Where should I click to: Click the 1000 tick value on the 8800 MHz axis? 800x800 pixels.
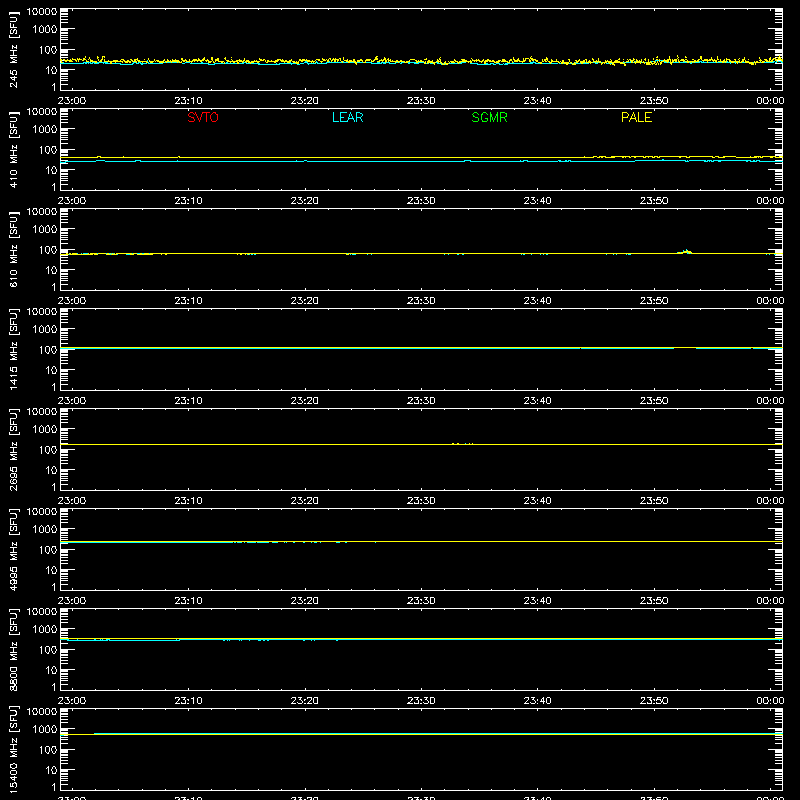[x=45, y=630]
